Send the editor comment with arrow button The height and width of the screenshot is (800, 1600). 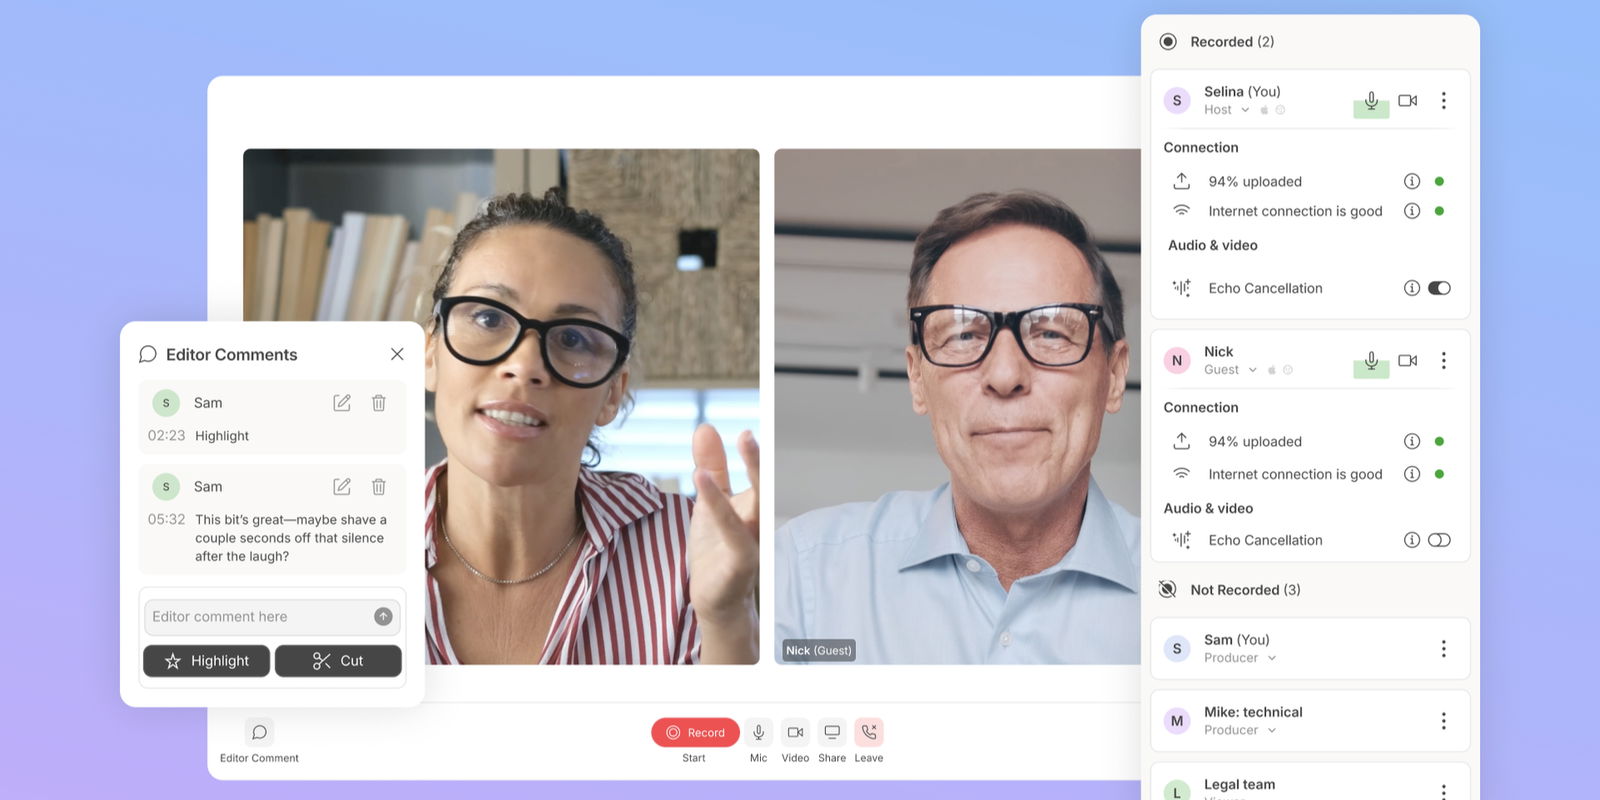pos(383,617)
